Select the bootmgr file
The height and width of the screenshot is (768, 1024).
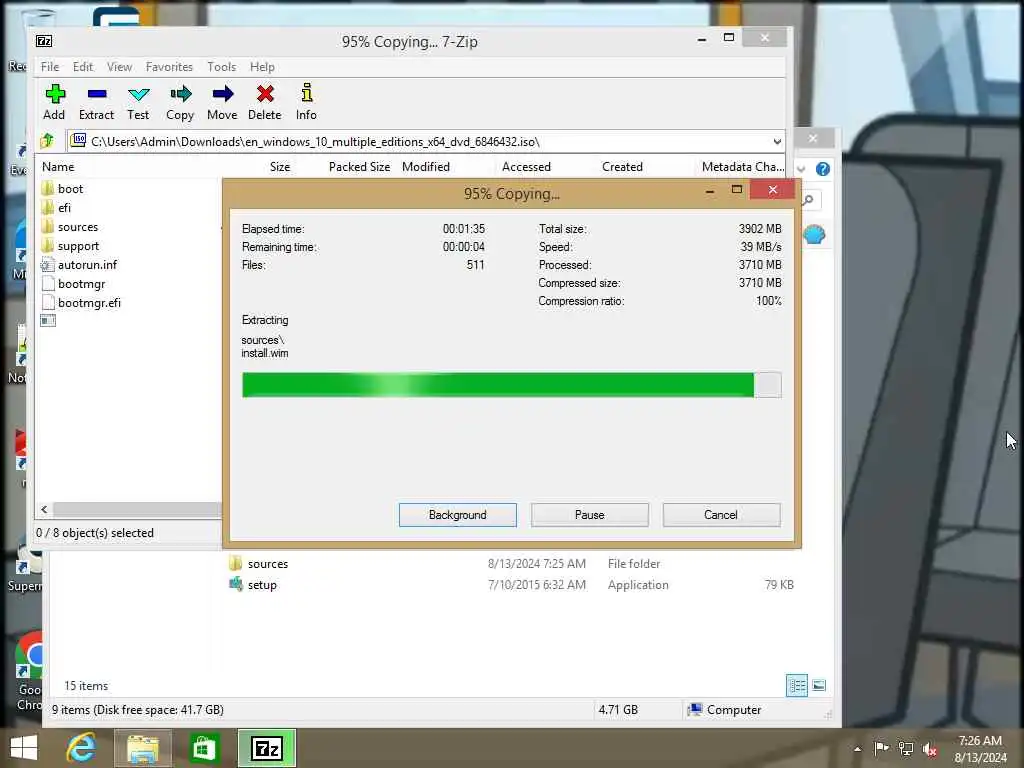[73, 283]
